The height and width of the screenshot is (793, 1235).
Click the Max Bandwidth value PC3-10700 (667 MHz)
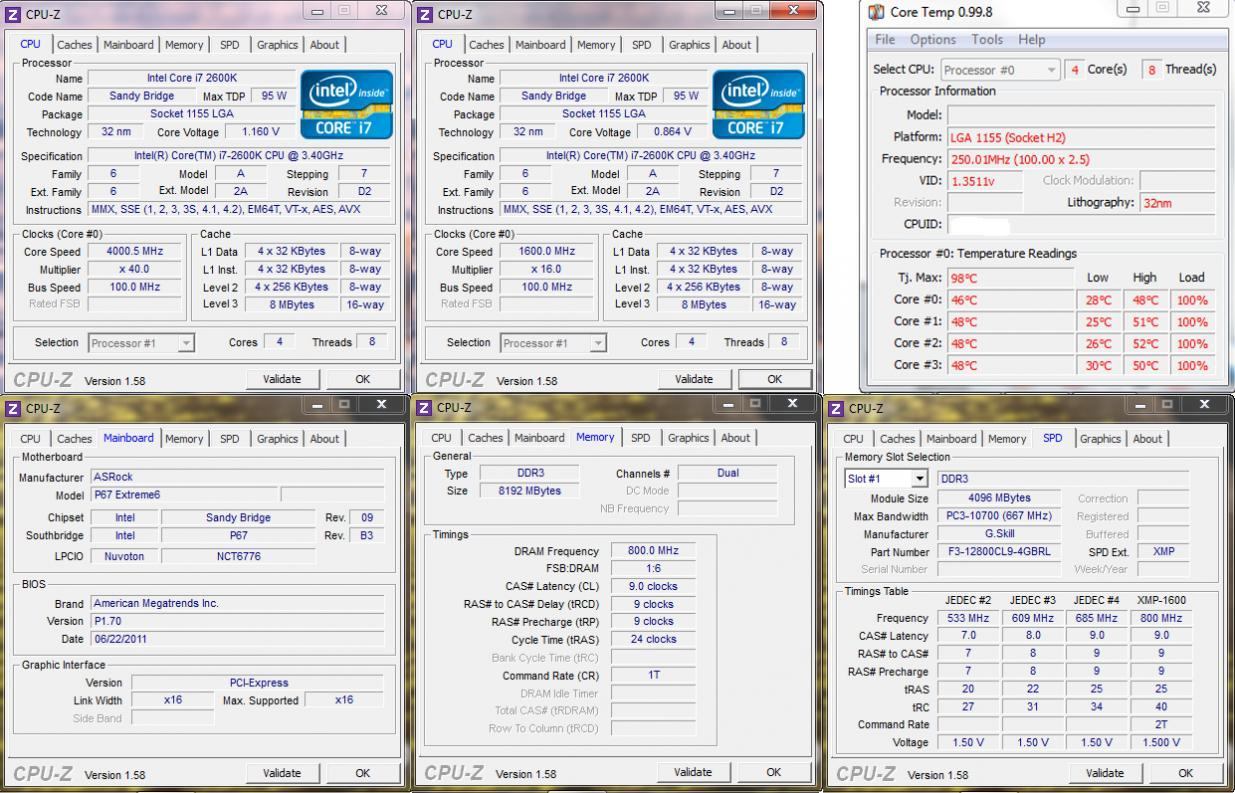pyautogui.click(x=1000, y=517)
